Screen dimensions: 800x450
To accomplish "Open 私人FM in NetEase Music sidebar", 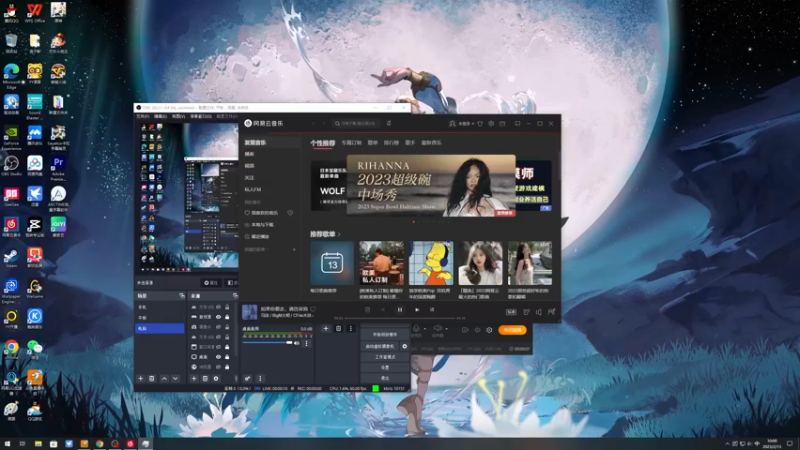I will [253, 189].
